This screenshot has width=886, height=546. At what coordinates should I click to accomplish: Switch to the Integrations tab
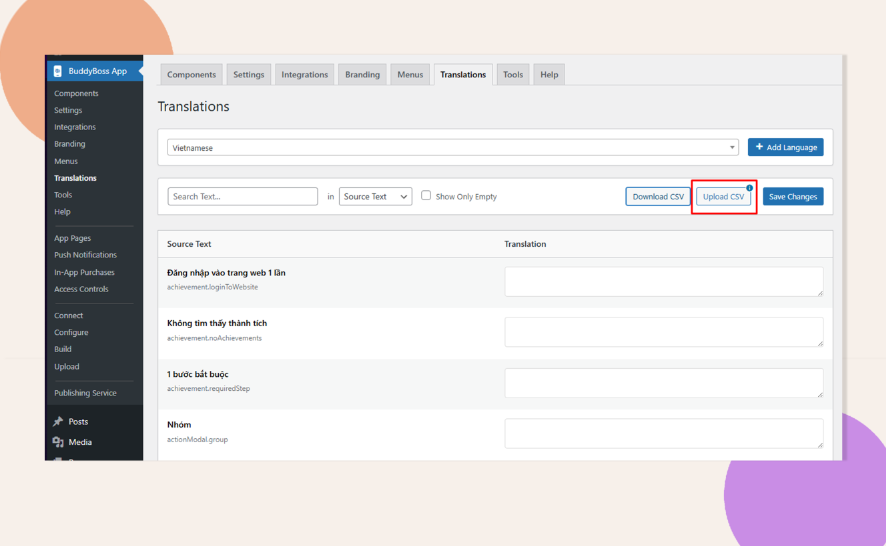[305, 75]
